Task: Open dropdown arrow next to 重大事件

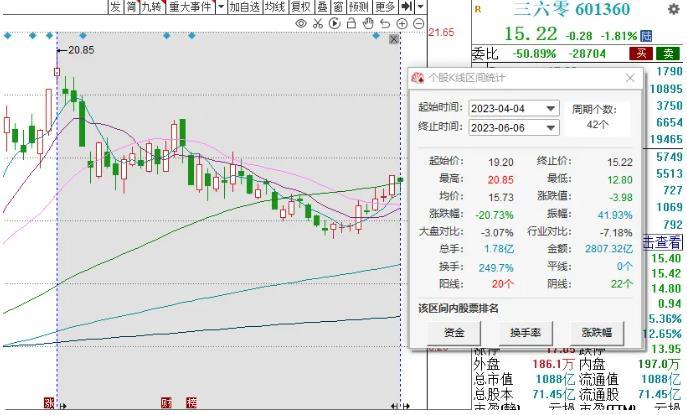Action: [x=220, y=7]
